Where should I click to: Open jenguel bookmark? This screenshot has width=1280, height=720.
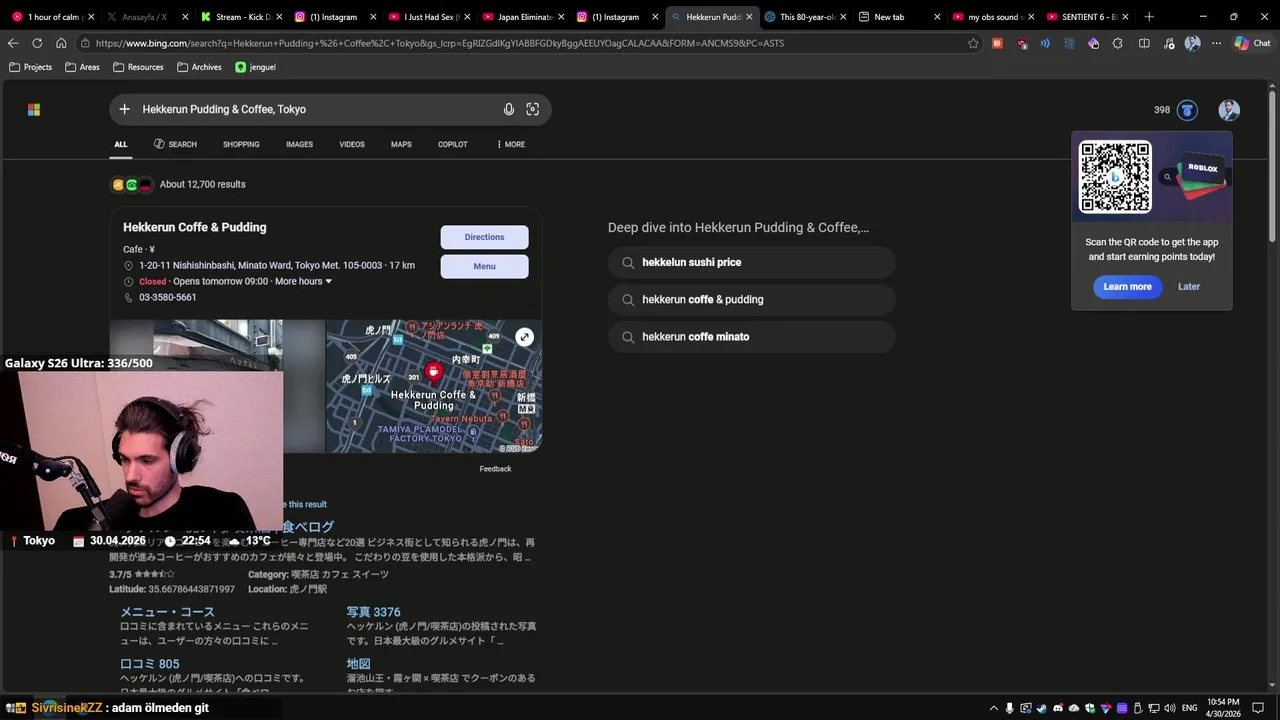click(255, 67)
